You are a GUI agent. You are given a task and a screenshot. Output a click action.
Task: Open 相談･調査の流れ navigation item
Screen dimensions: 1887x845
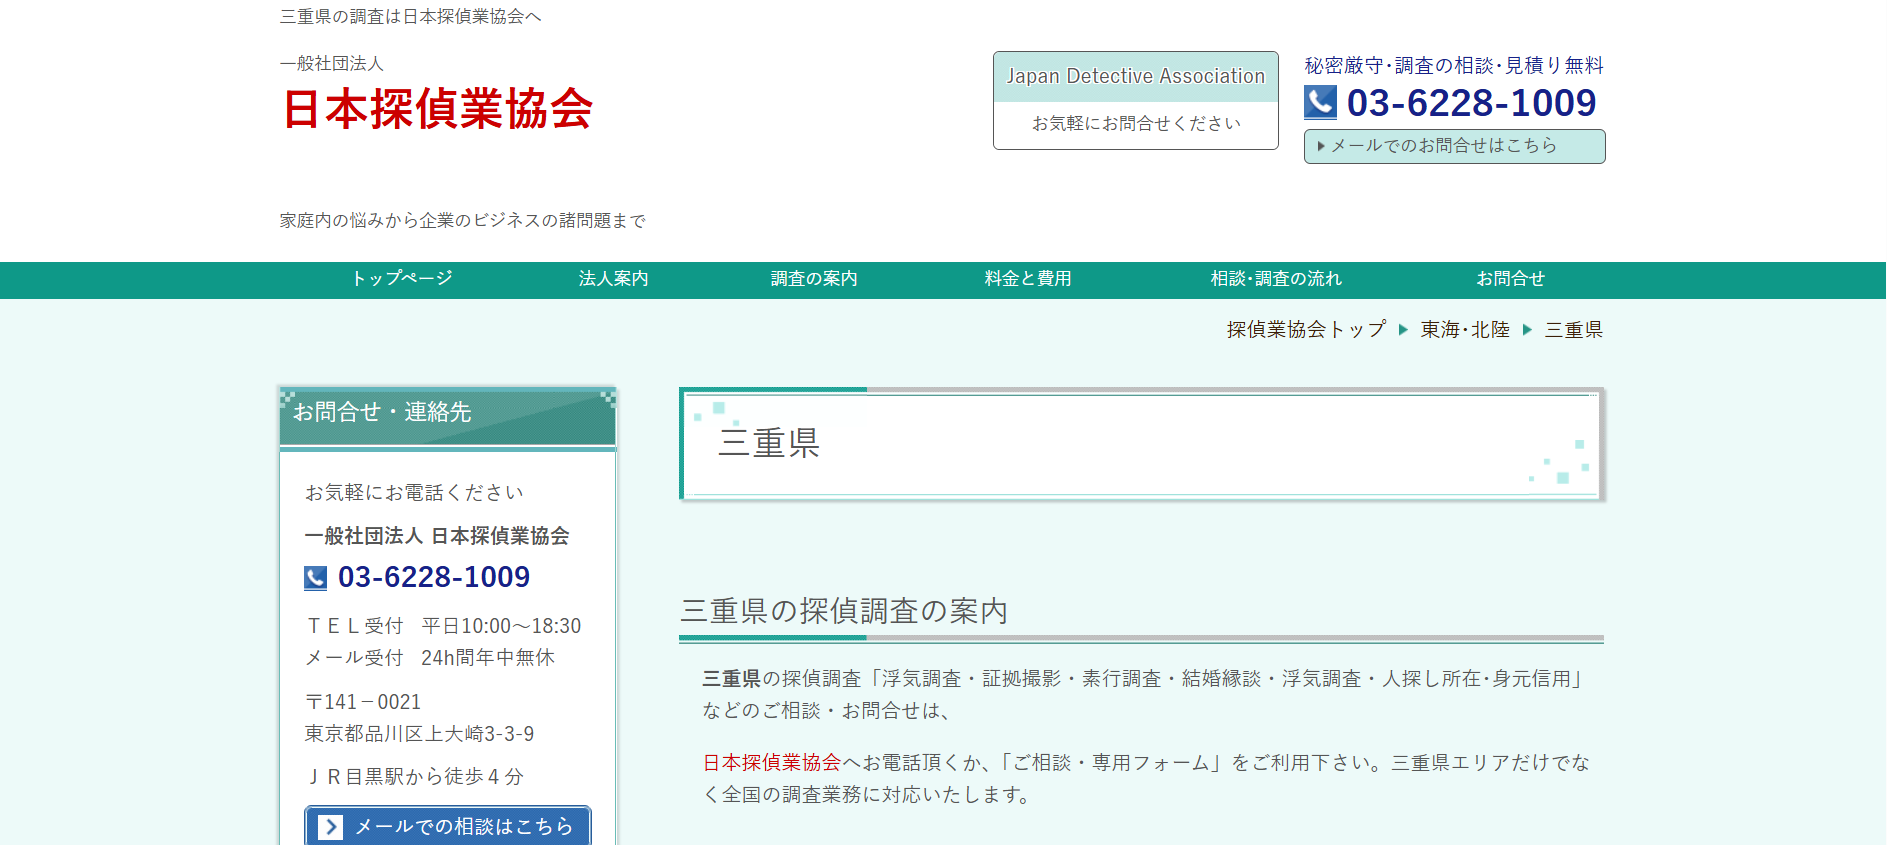pyautogui.click(x=1276, y=279)
